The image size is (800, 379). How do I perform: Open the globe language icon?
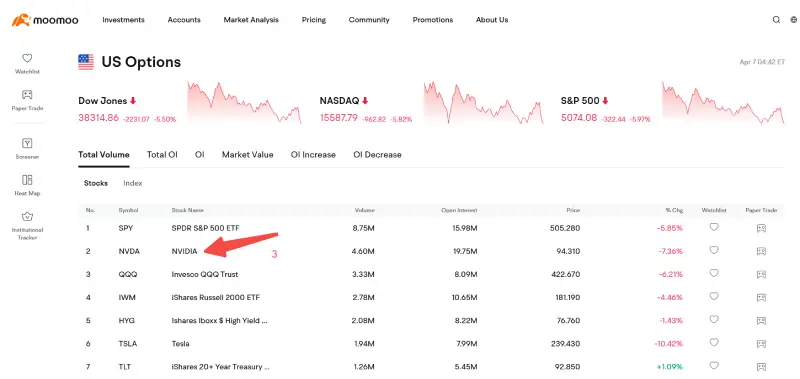click(794, 20)
